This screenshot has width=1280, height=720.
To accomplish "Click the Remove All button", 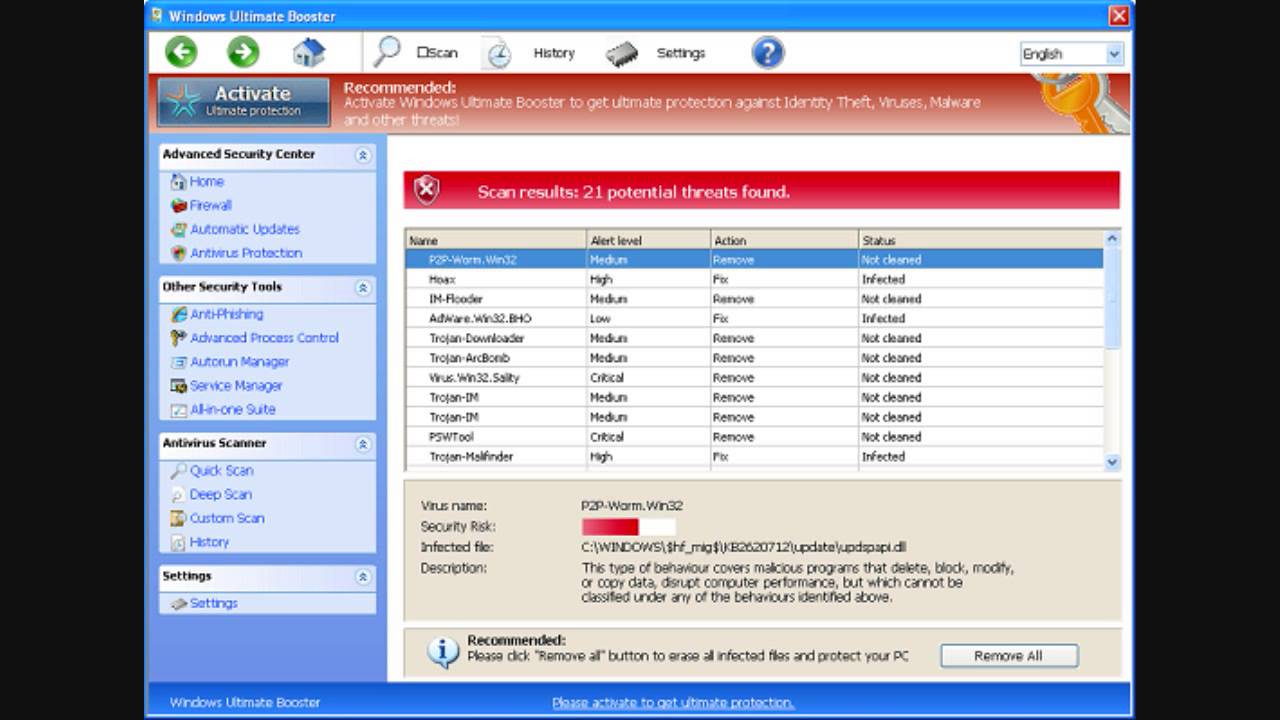I will [1009, 656].
